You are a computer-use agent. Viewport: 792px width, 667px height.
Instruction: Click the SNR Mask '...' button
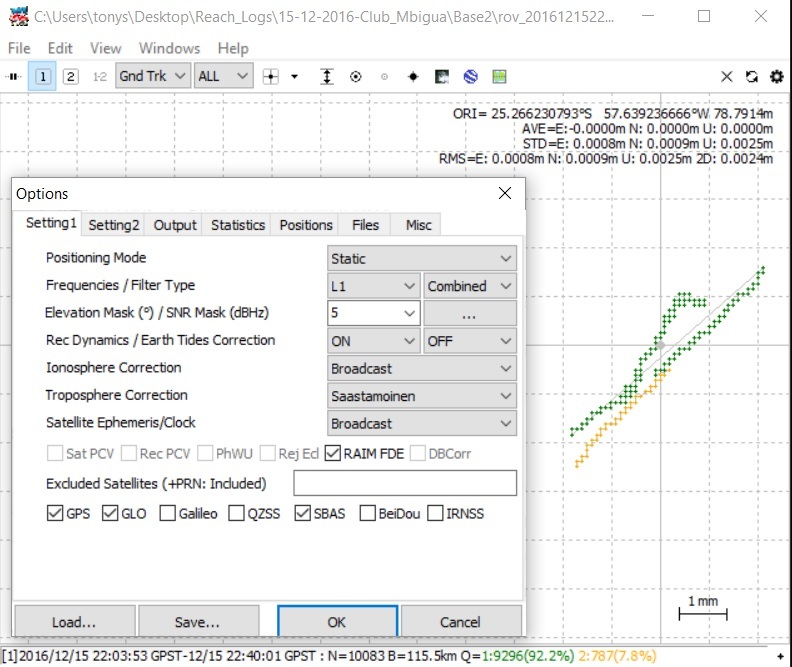(x=470, y=314)
